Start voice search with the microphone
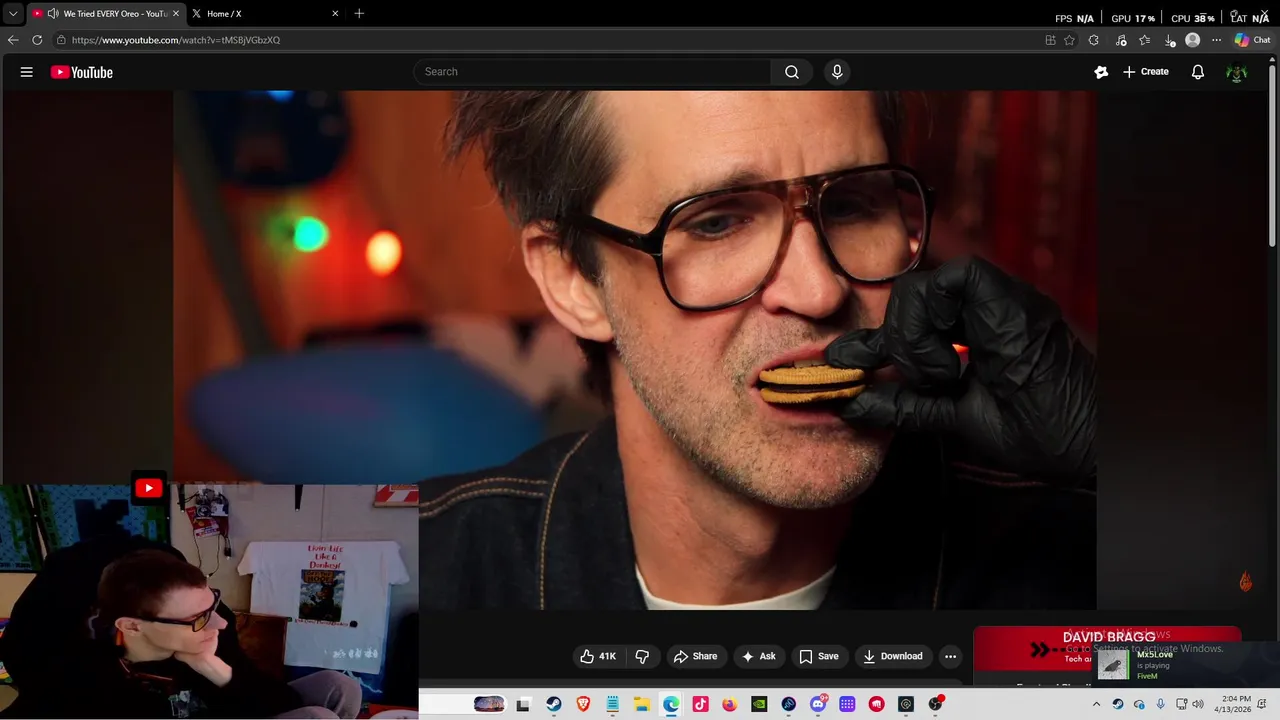Screen dimensions: 1280x720 (x=837, y=72)
